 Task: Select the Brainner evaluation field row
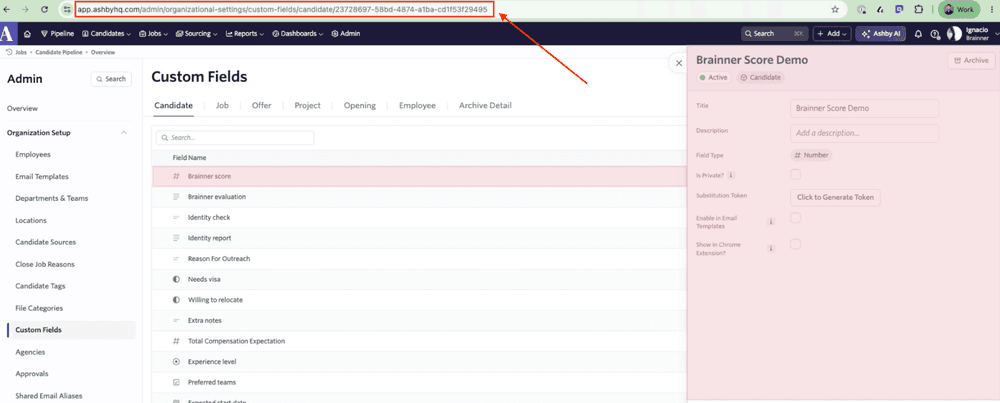coord(420,197)
